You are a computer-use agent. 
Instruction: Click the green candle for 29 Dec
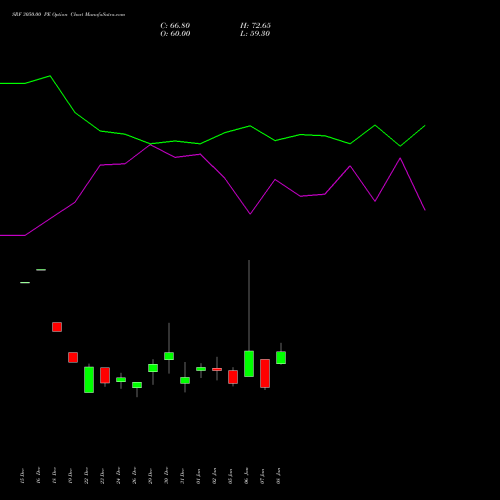[x=153, y=368]
